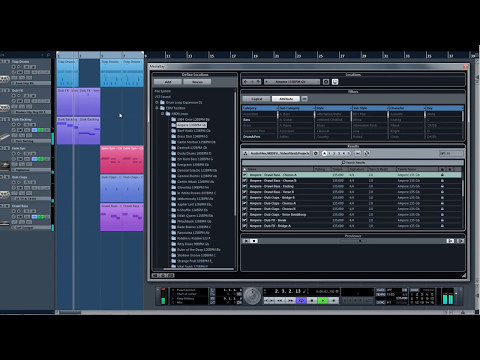The image size is (480, 360).
Task: Solo the Trap Drums track
Action: (7, 62)
